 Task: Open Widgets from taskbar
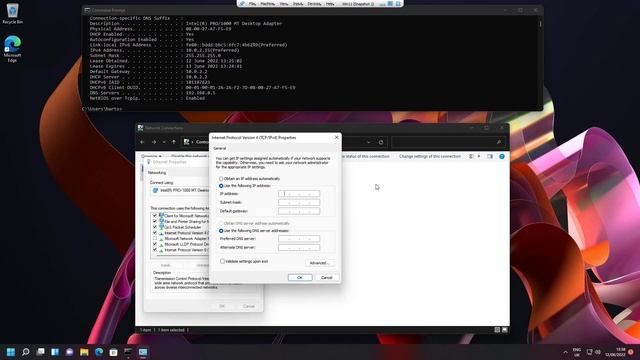(55, 352)
